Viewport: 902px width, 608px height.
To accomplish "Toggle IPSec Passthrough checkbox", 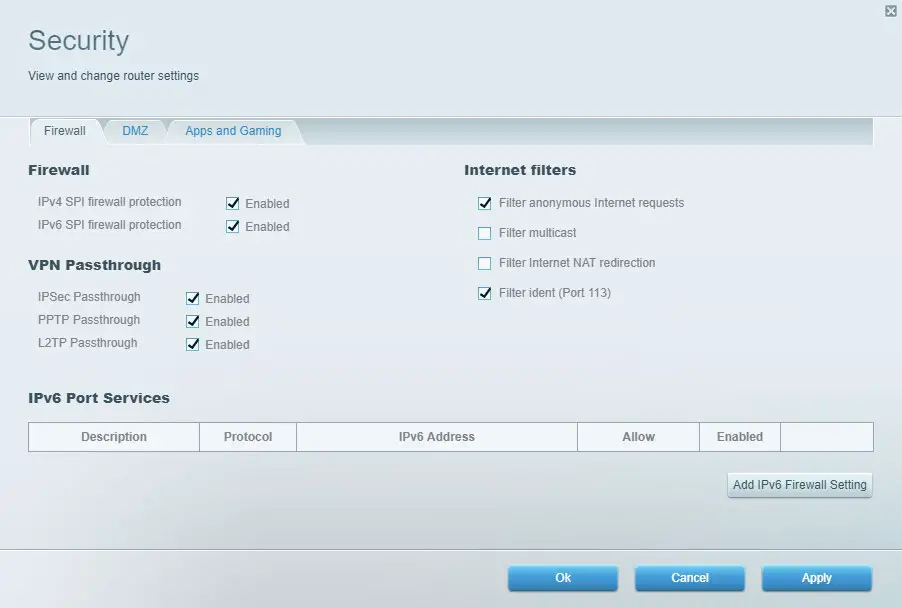I will click(x=193, y=297).
